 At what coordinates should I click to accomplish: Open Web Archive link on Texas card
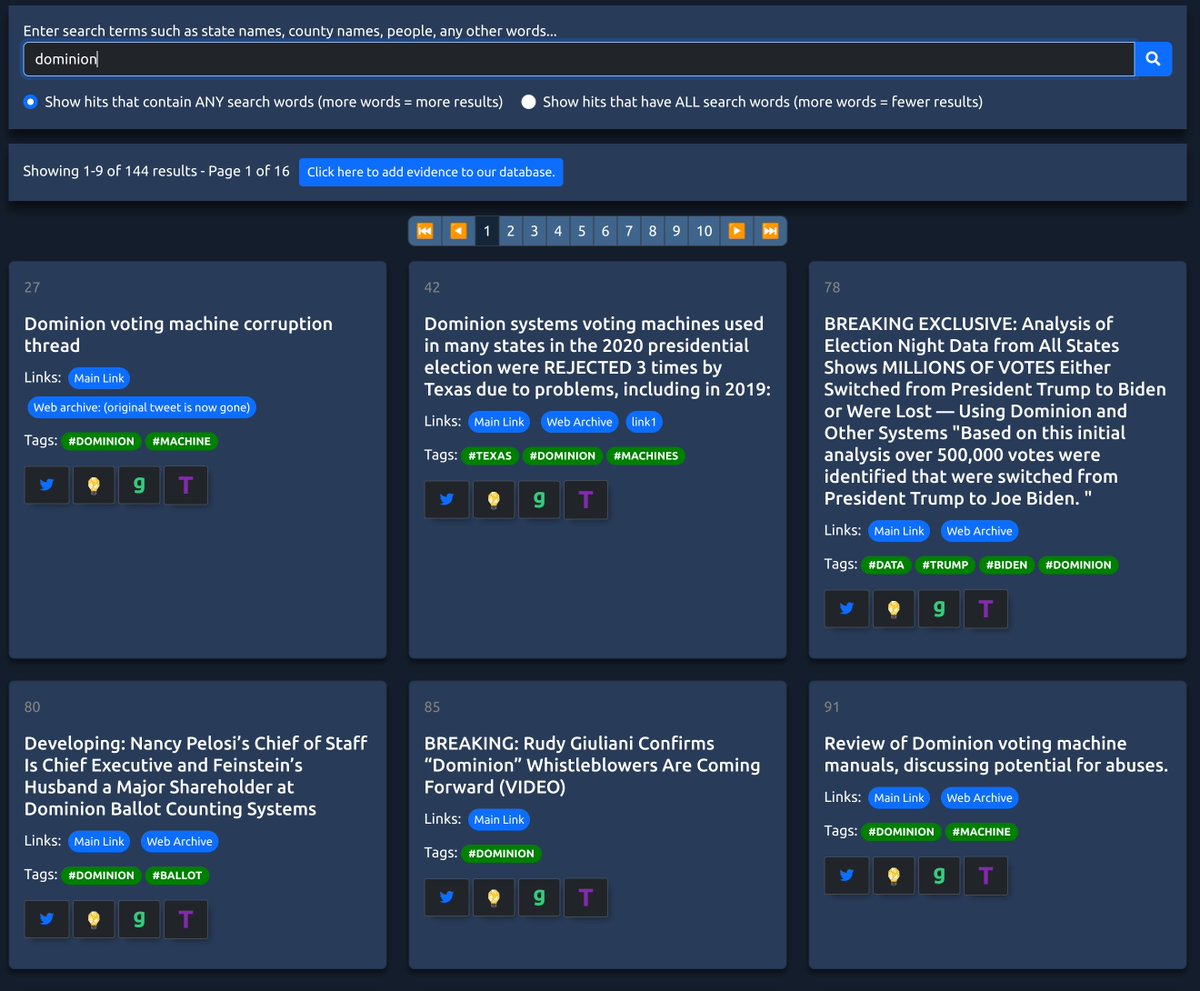579,422
